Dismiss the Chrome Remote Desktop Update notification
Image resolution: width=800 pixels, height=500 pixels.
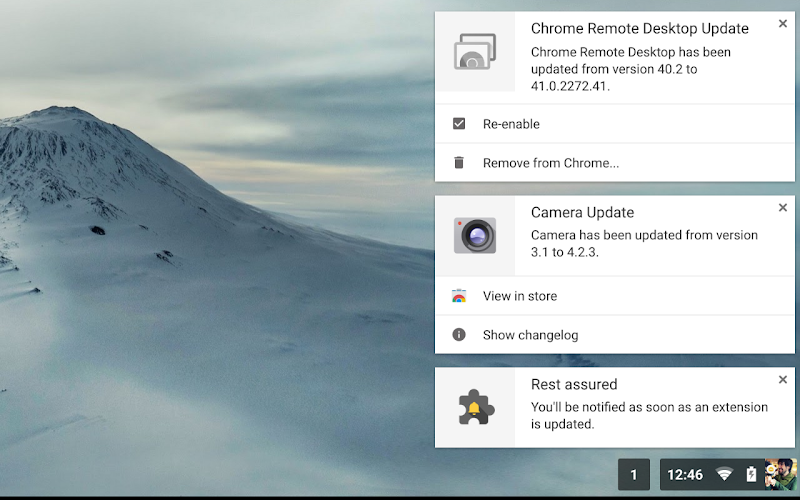tap(783, 23)
